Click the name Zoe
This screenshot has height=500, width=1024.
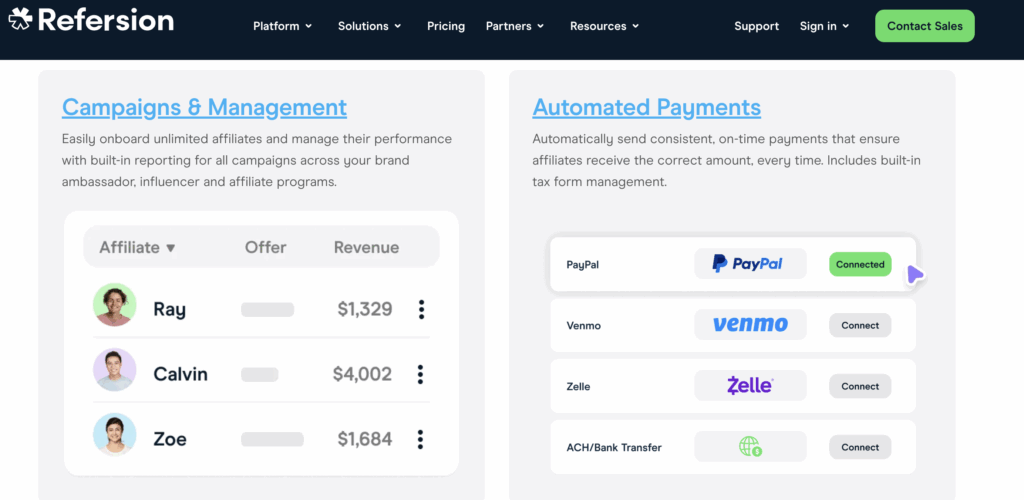click(170, 439)
